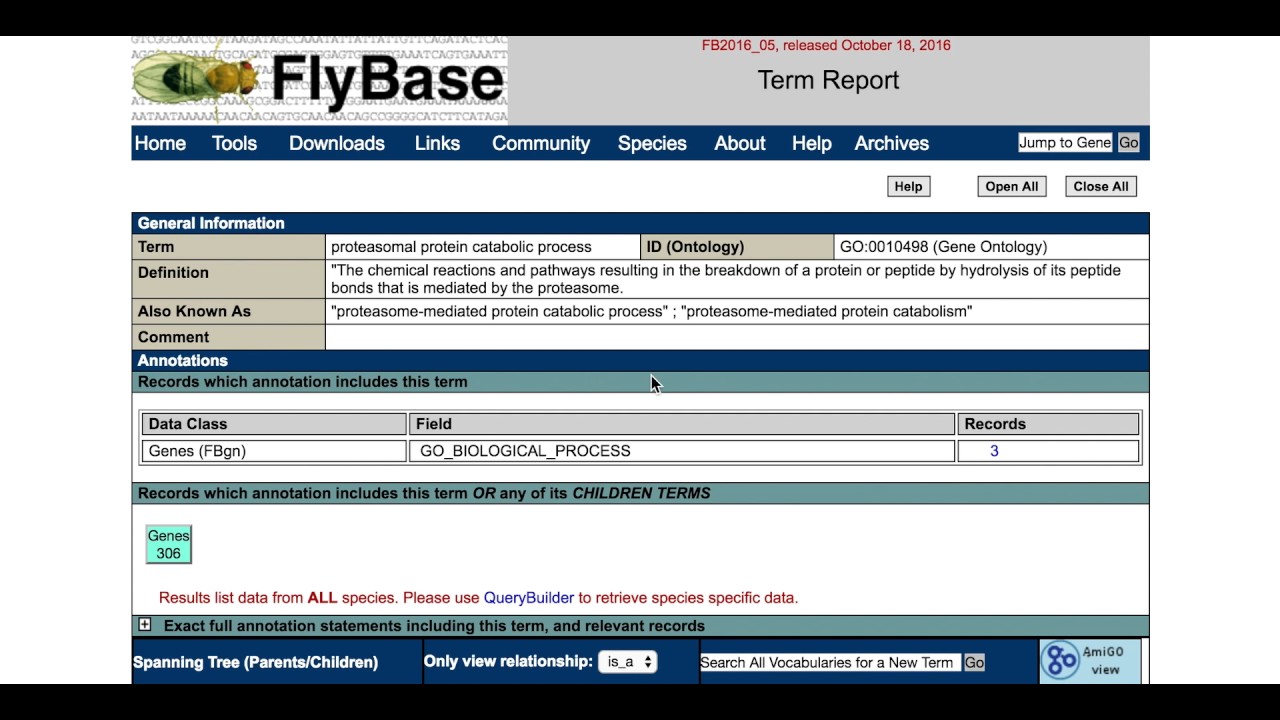Image resolution: width=1280 pixels, height=720 pixels.
Task: Click the Jump to Gene input field
Action: pyautogui.click(x=1065, y=143)
